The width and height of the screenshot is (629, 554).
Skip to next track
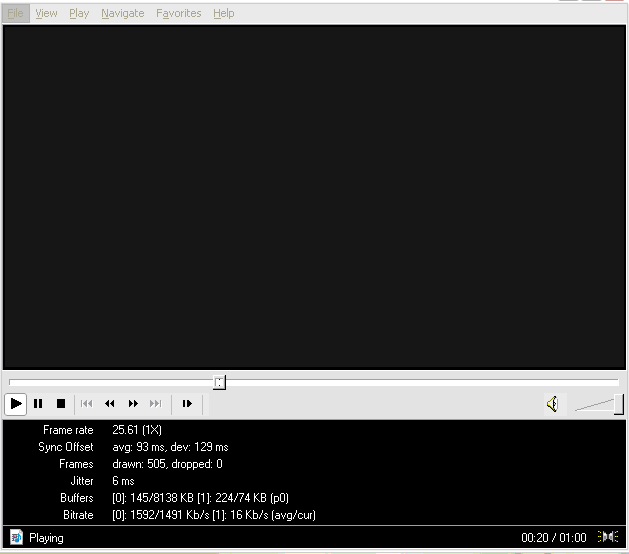coord(155,404)
